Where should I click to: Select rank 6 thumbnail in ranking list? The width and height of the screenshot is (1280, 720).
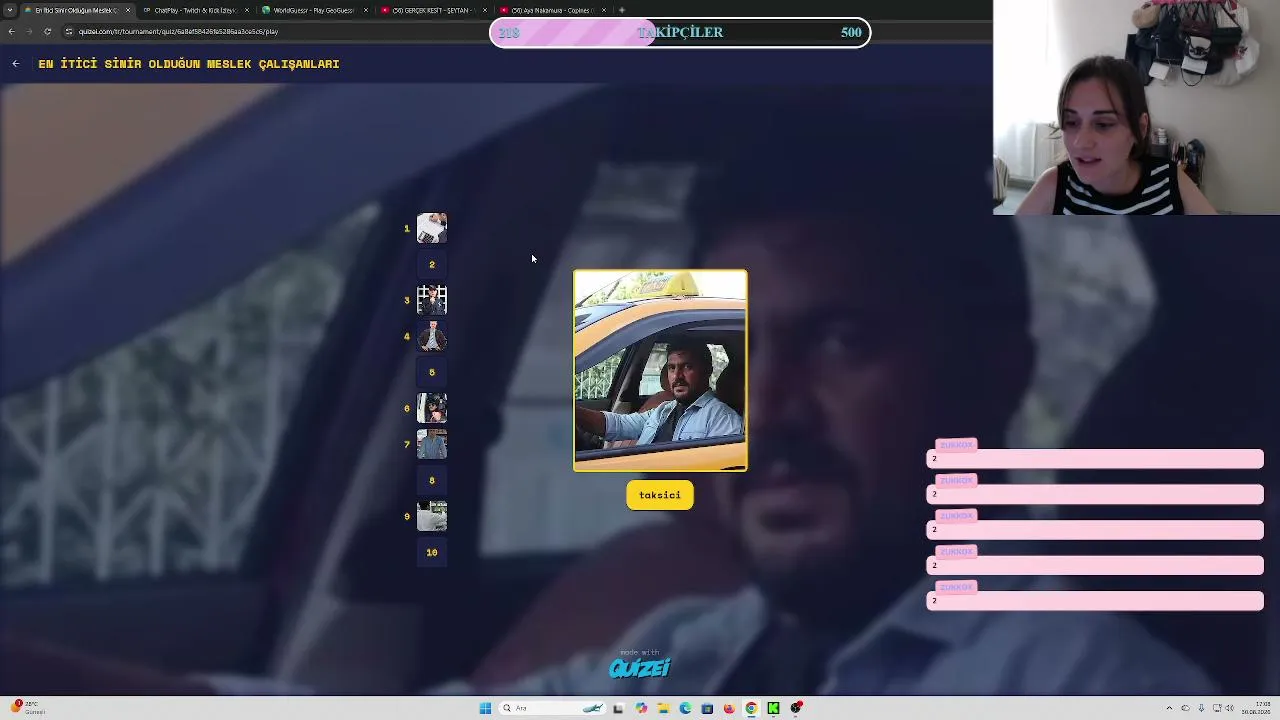pos(432,408)
